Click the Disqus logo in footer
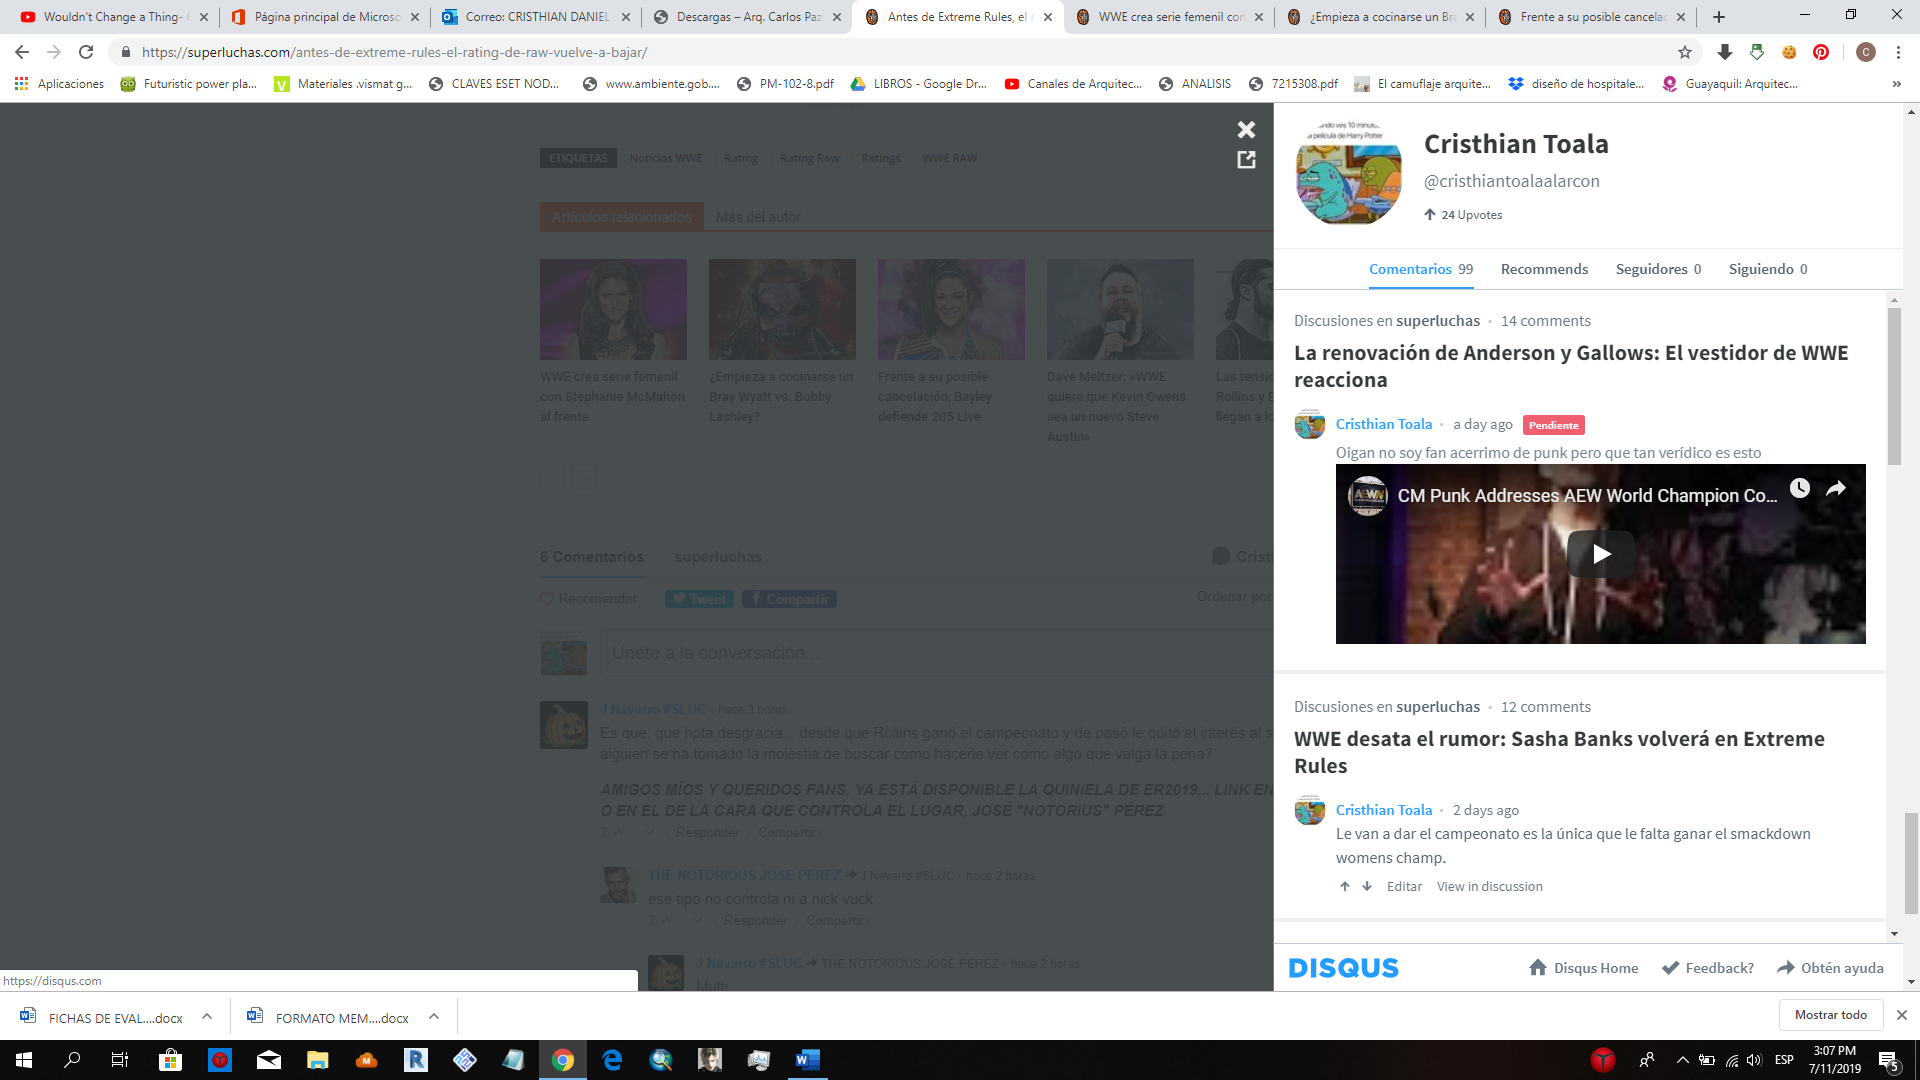The width and height of the screenshot is (1920, 1080). click(x=1344, y=968)
